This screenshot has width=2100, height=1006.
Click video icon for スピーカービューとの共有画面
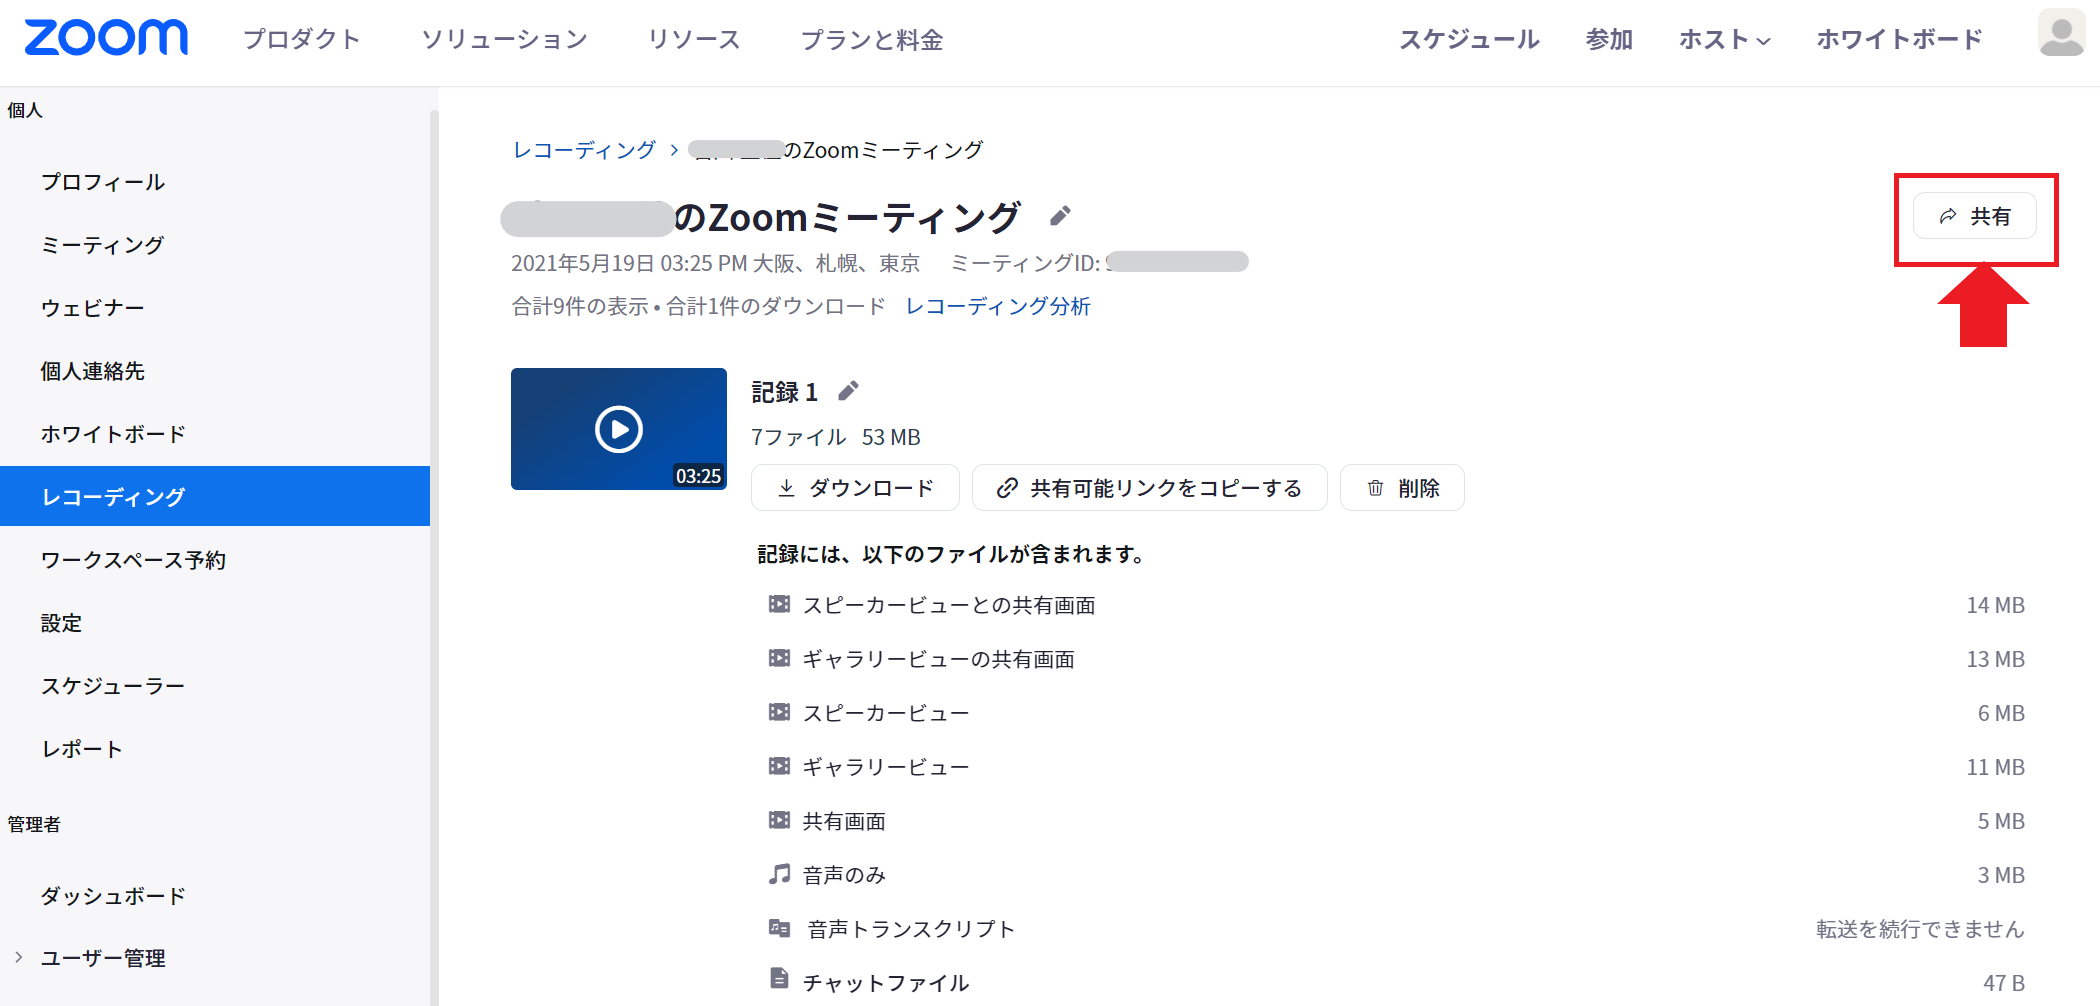click(x=779, y=604)
